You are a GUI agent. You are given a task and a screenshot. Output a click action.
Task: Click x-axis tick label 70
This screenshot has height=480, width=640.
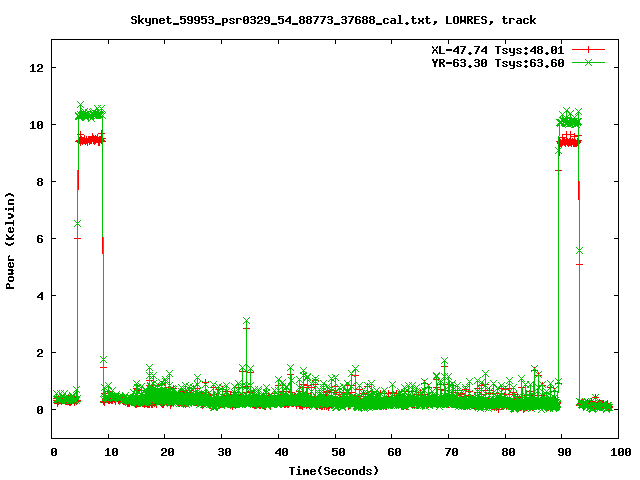click(451, 452)
